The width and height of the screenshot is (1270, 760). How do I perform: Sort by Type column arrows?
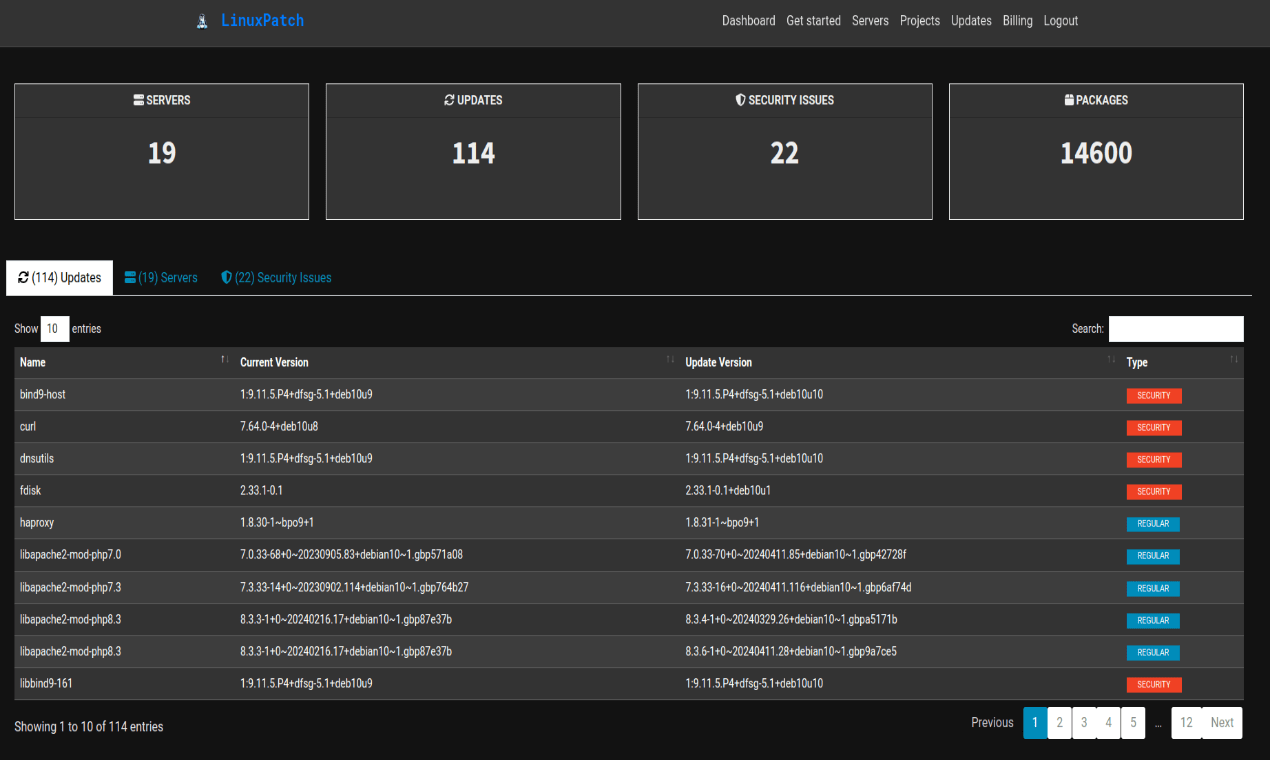1234,359
